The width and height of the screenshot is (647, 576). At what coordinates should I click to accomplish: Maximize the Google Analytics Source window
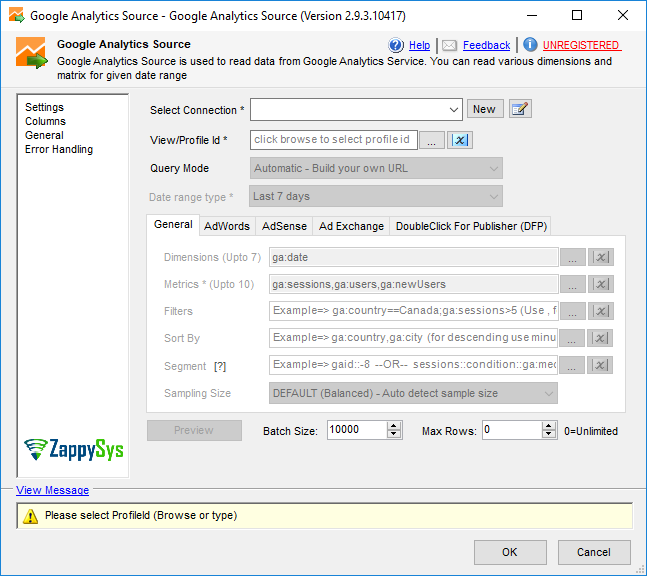click(577, 15)
